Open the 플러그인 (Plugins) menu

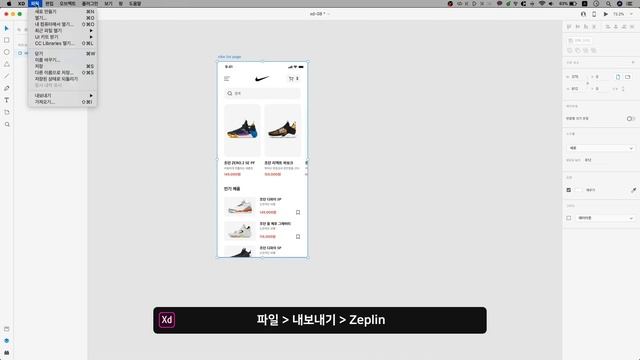(89, 4)
